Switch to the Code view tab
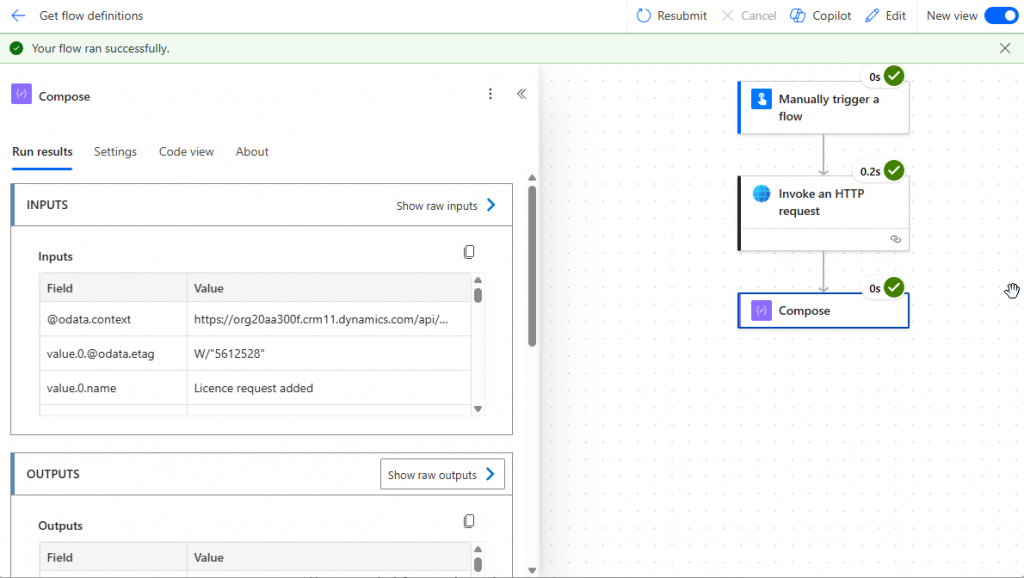 pyautogui.click(x=186, y=152)
